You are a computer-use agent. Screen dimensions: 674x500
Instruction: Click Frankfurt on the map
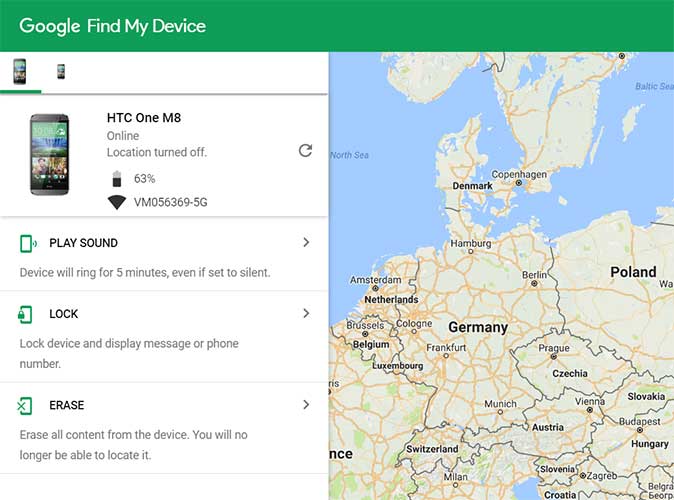[x=446, y=347]
